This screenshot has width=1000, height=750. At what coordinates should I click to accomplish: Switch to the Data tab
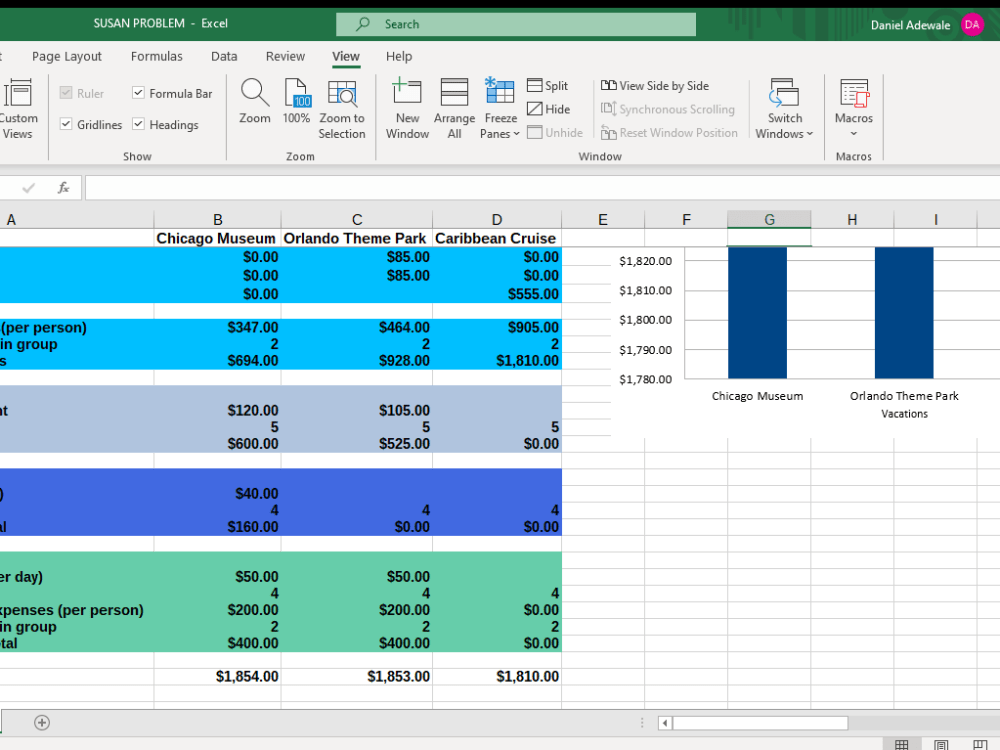coord(224,56)
